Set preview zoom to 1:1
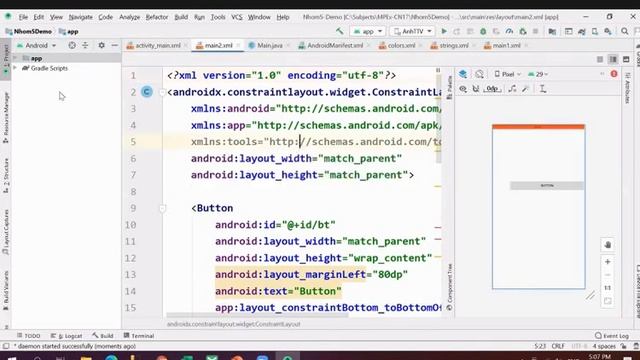 click(x=607, y=288)
